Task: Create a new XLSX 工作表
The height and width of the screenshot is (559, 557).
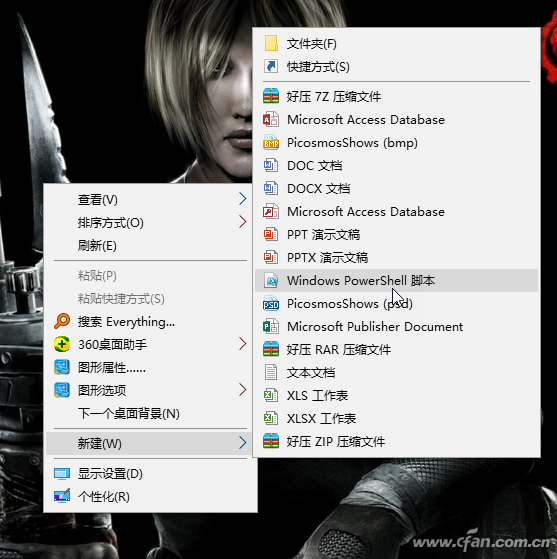Action: pyautogui.click(x=397, y=418)
